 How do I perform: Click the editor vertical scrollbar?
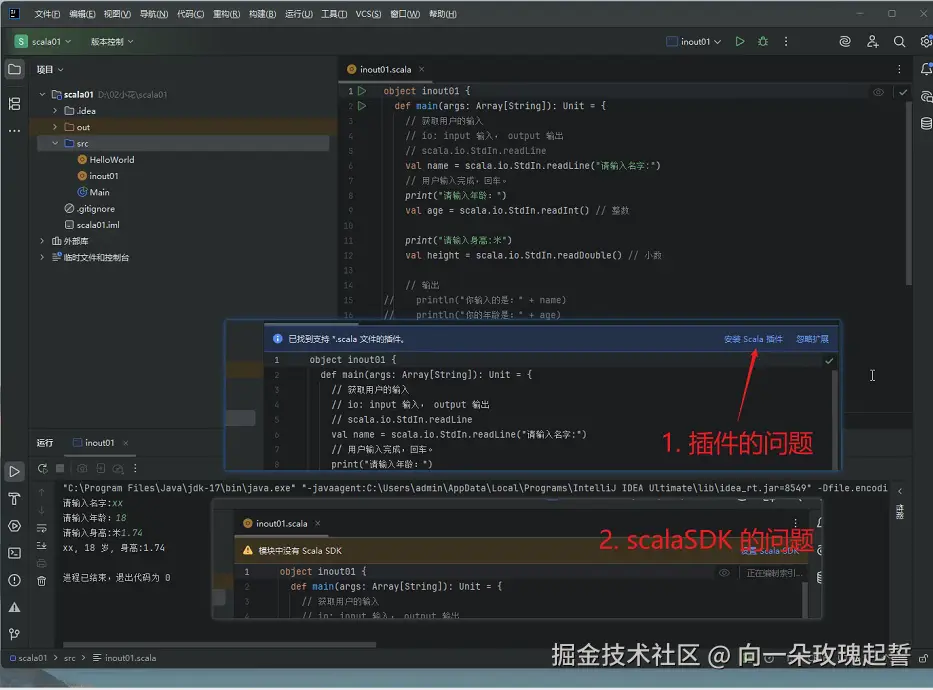[x=909, y=193]
